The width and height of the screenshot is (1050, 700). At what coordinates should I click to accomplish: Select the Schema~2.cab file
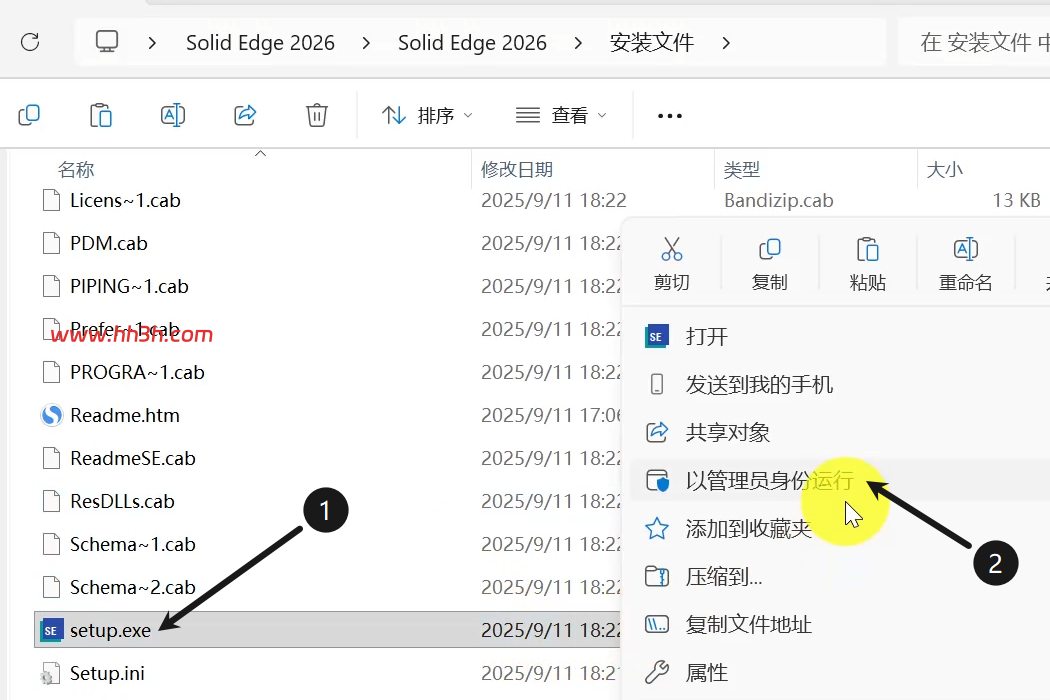point(133,587)
